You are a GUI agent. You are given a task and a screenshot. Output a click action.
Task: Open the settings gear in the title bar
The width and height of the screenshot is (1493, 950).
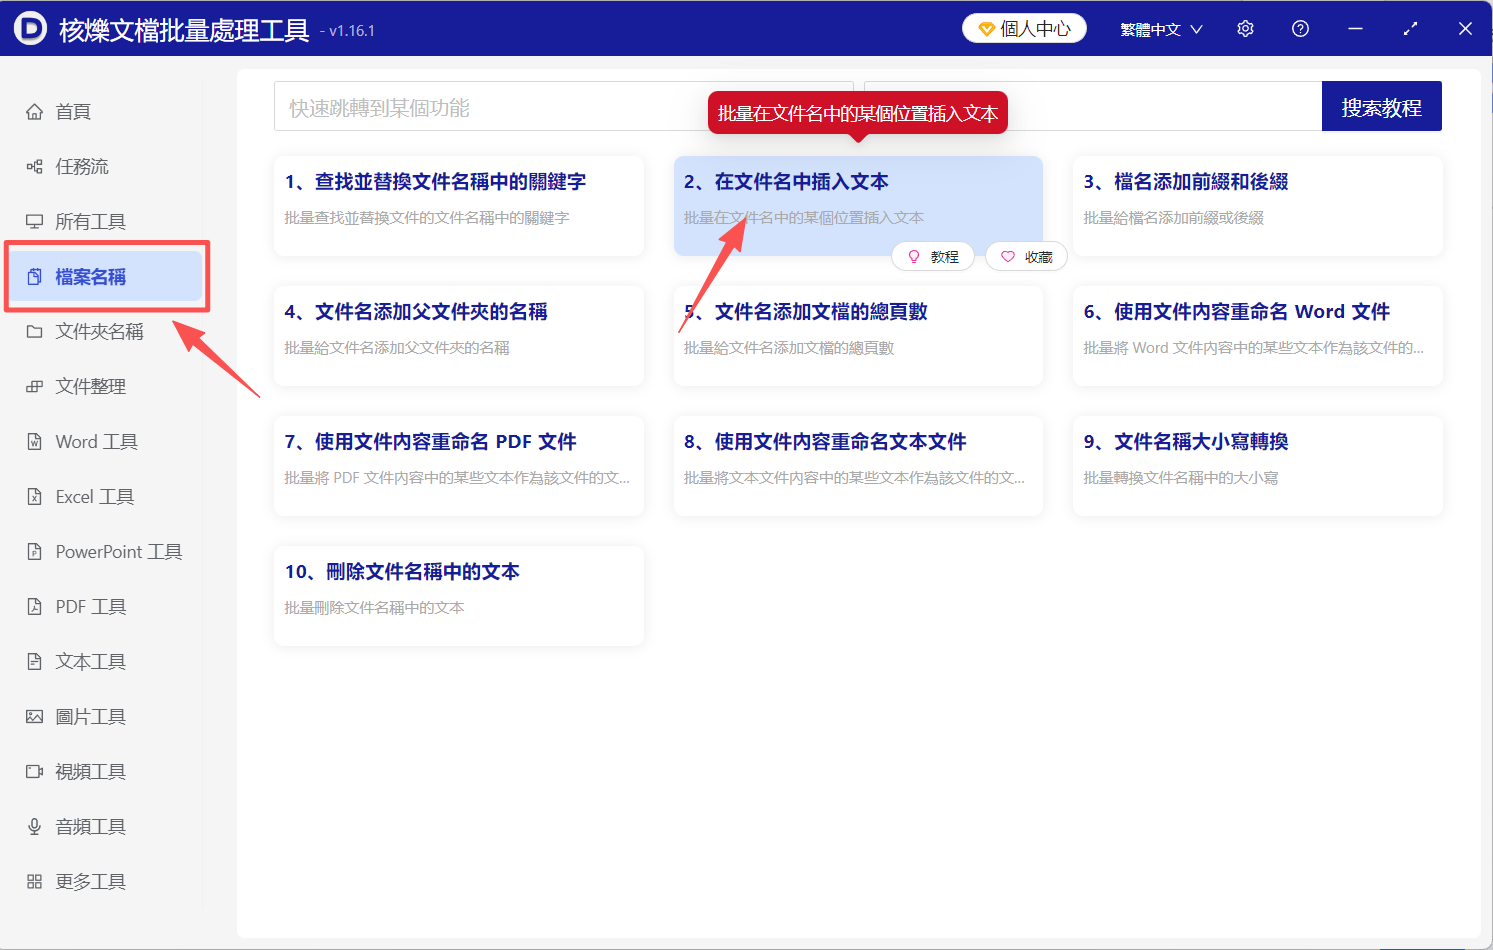1245,28
